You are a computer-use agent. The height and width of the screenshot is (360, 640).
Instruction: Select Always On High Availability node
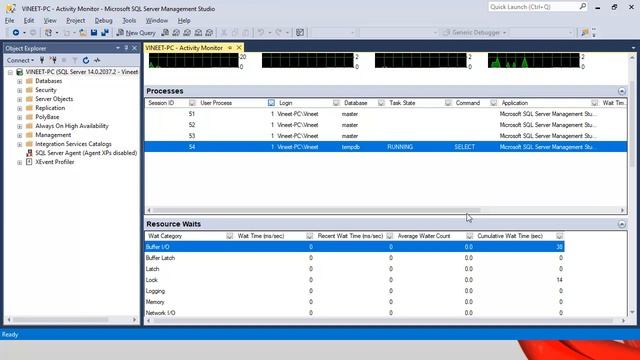point(72,126)
